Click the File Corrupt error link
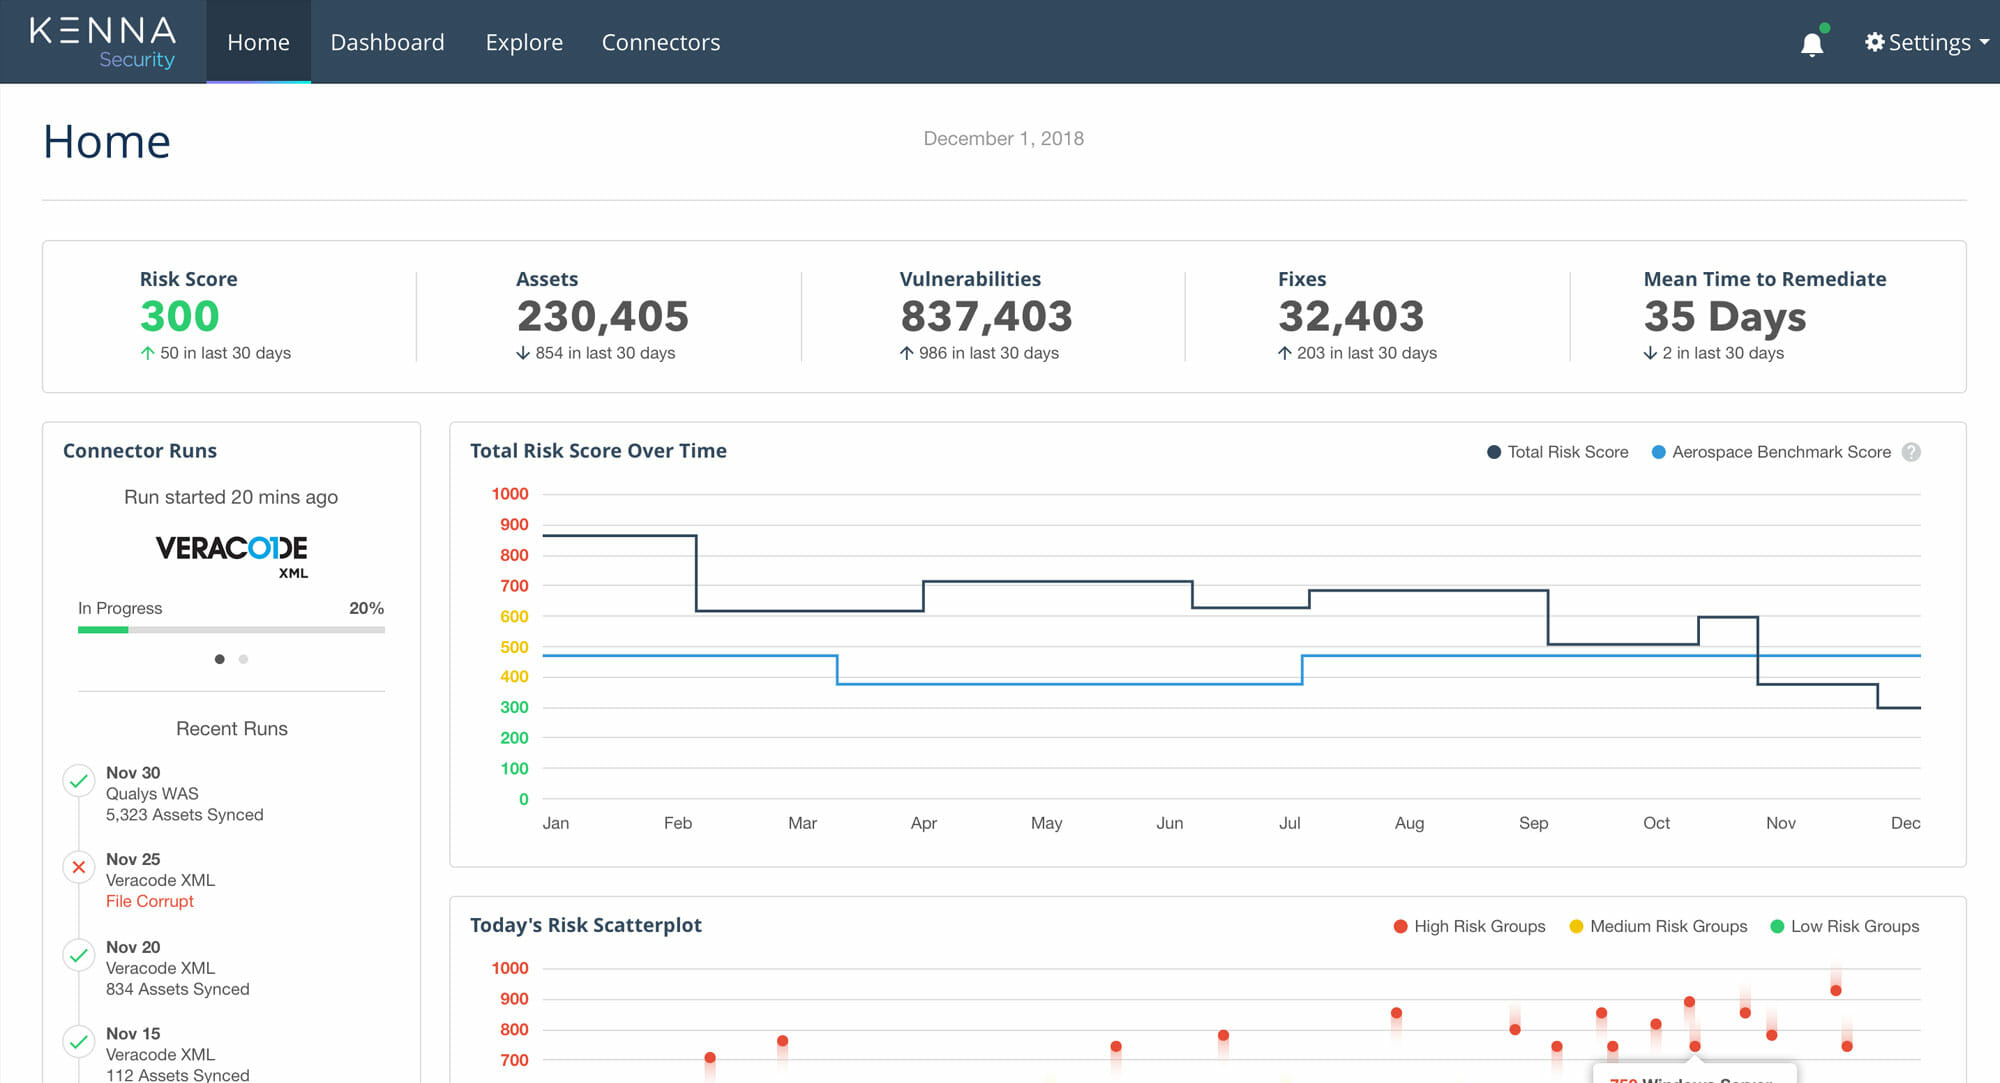The height and width of the screenshot is (1083, 2000). (x=149, y=901)
